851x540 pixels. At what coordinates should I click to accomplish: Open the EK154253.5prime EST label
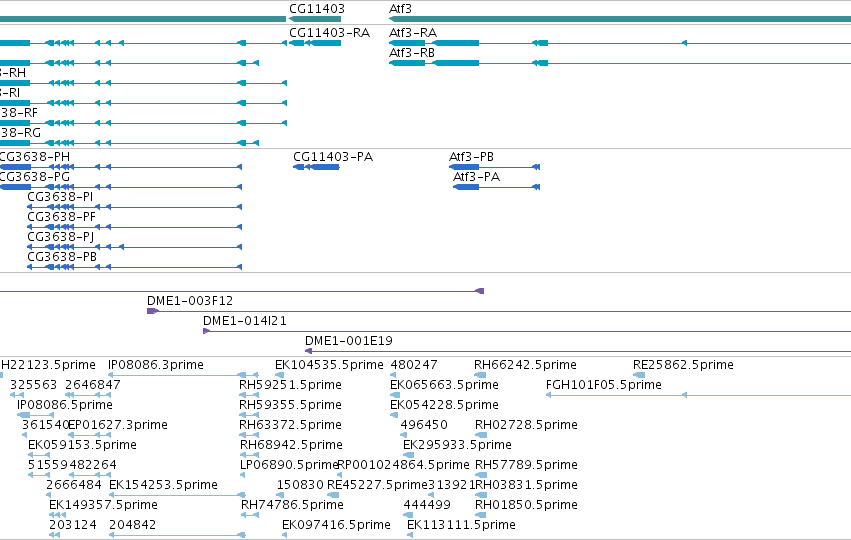(163, 485)
